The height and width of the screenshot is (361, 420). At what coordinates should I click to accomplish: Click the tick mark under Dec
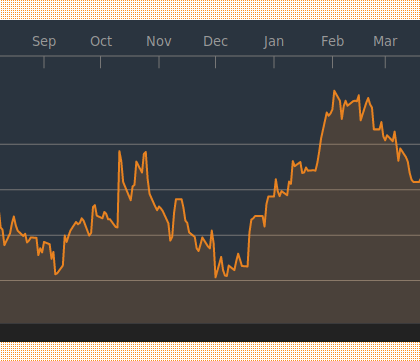pyautogui.click(x=215, y=62)
